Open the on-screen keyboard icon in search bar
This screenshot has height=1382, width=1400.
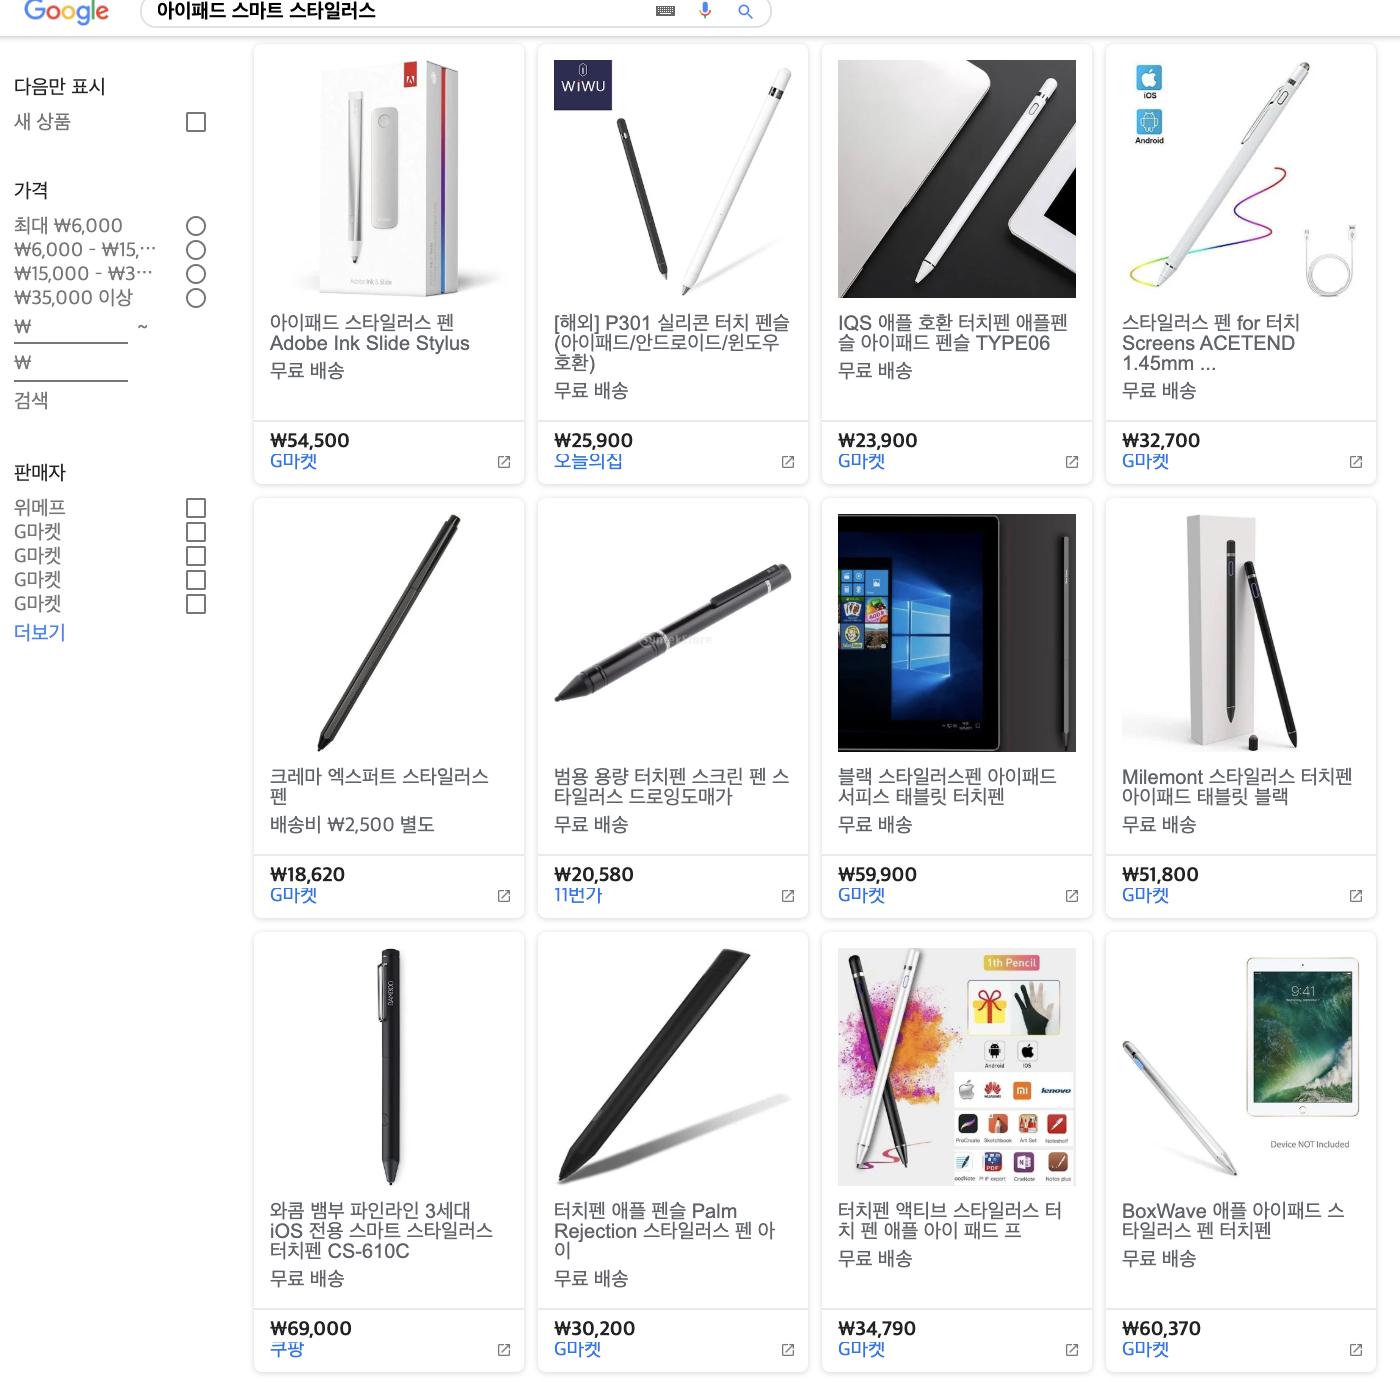[x=665, y=11]
